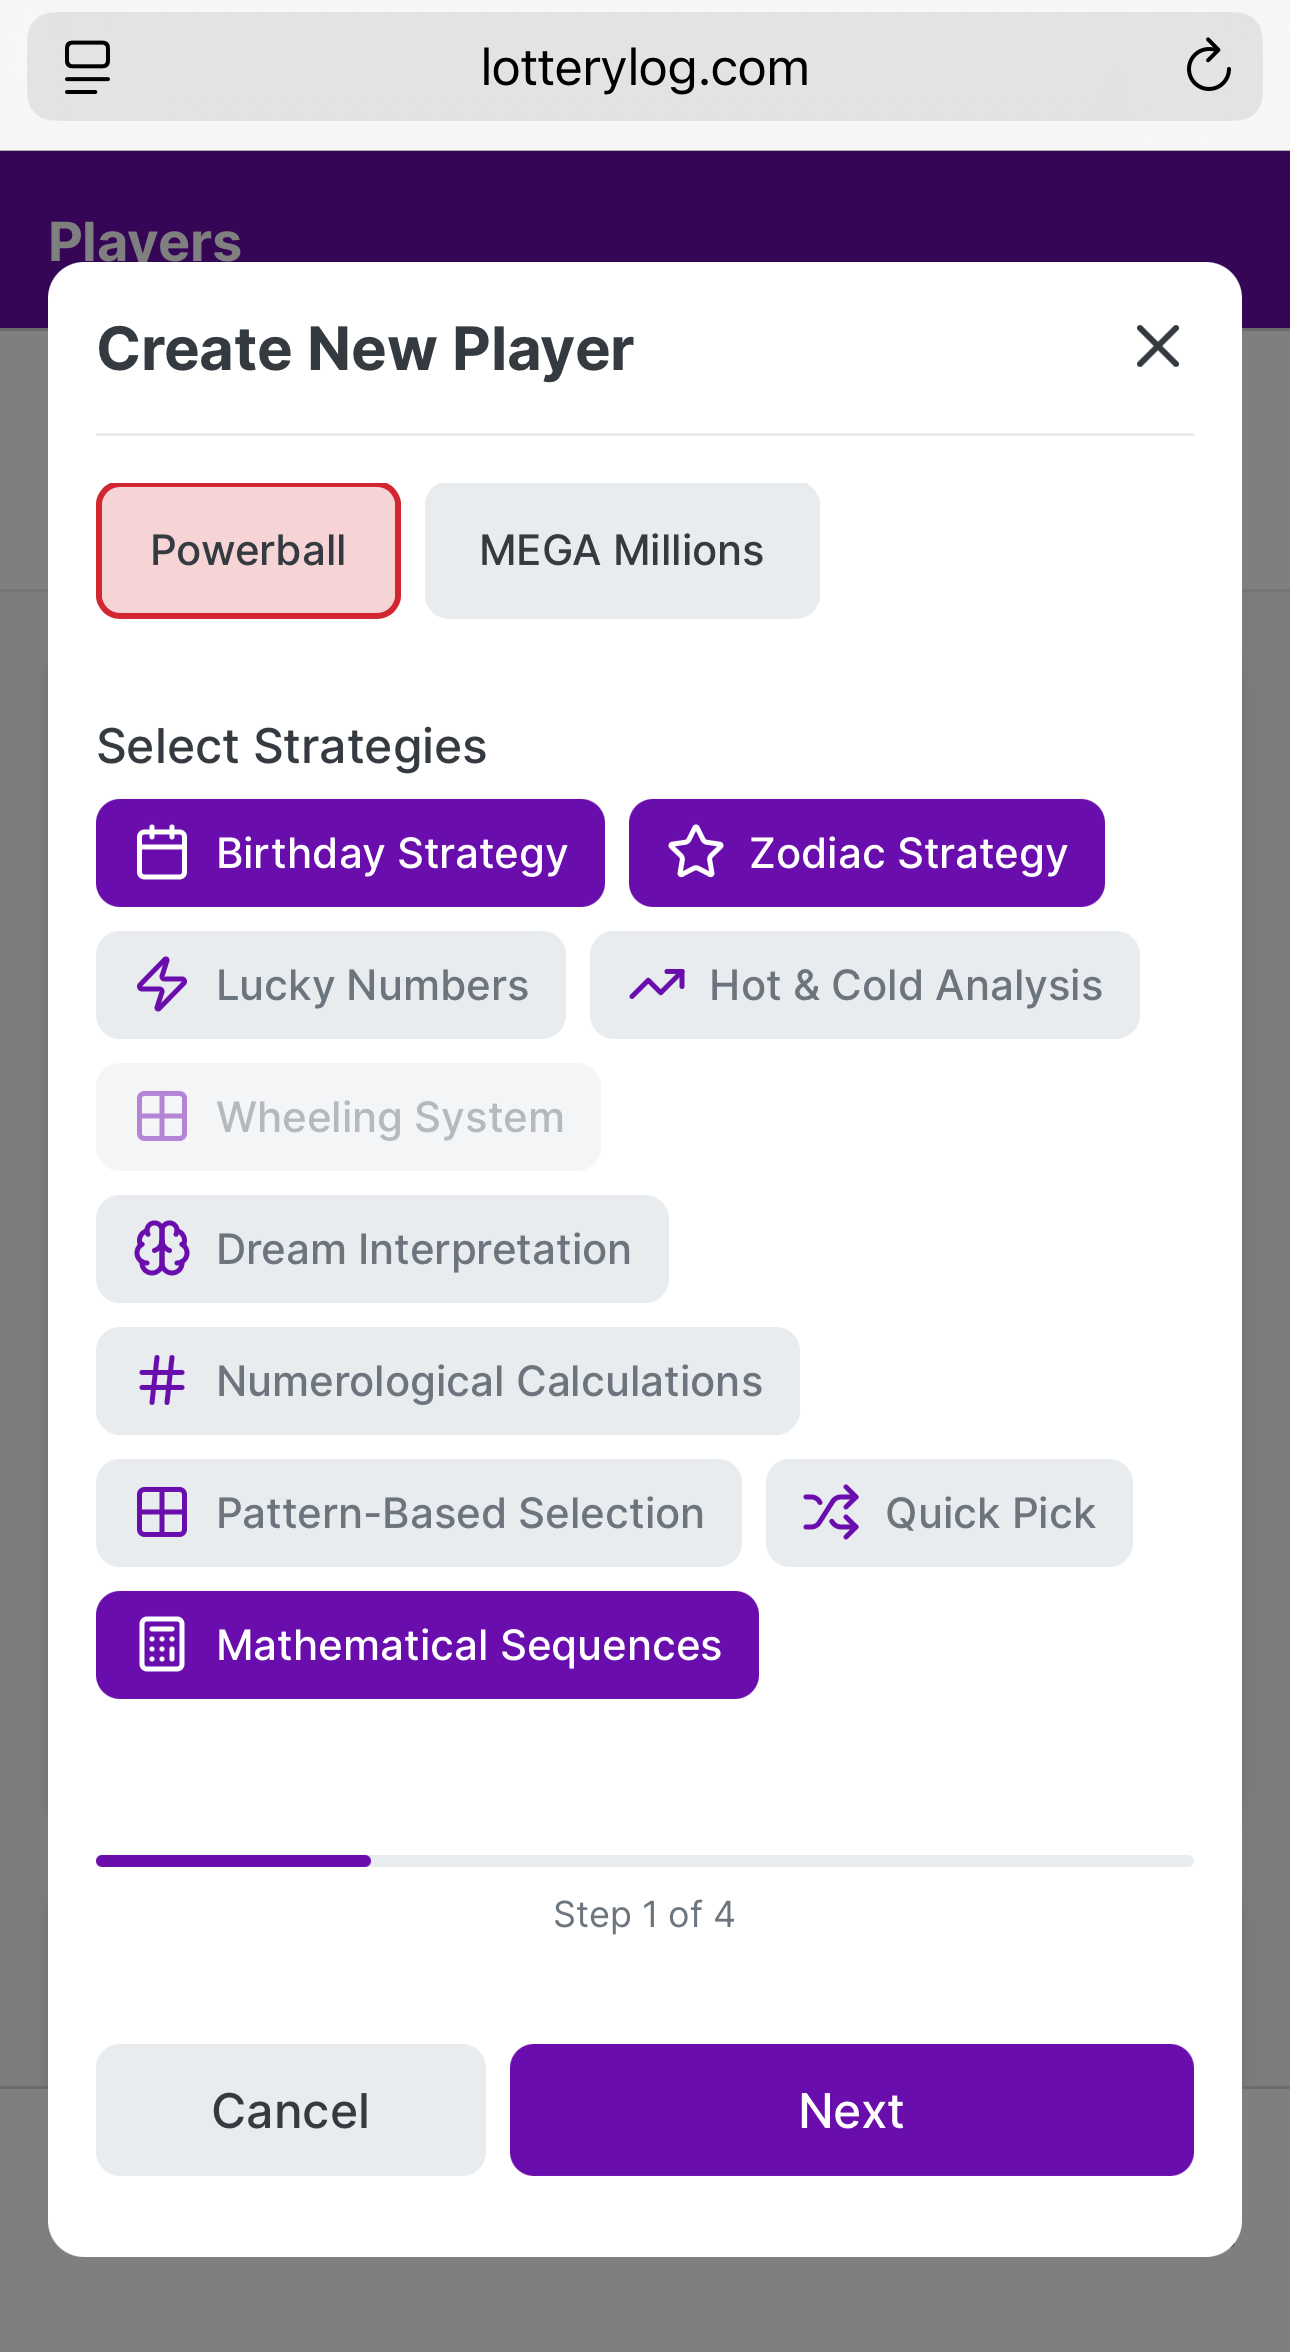1290x2352 pixels.
Task: Reload the page with the refresh icon
Action: coord(1208,67)
